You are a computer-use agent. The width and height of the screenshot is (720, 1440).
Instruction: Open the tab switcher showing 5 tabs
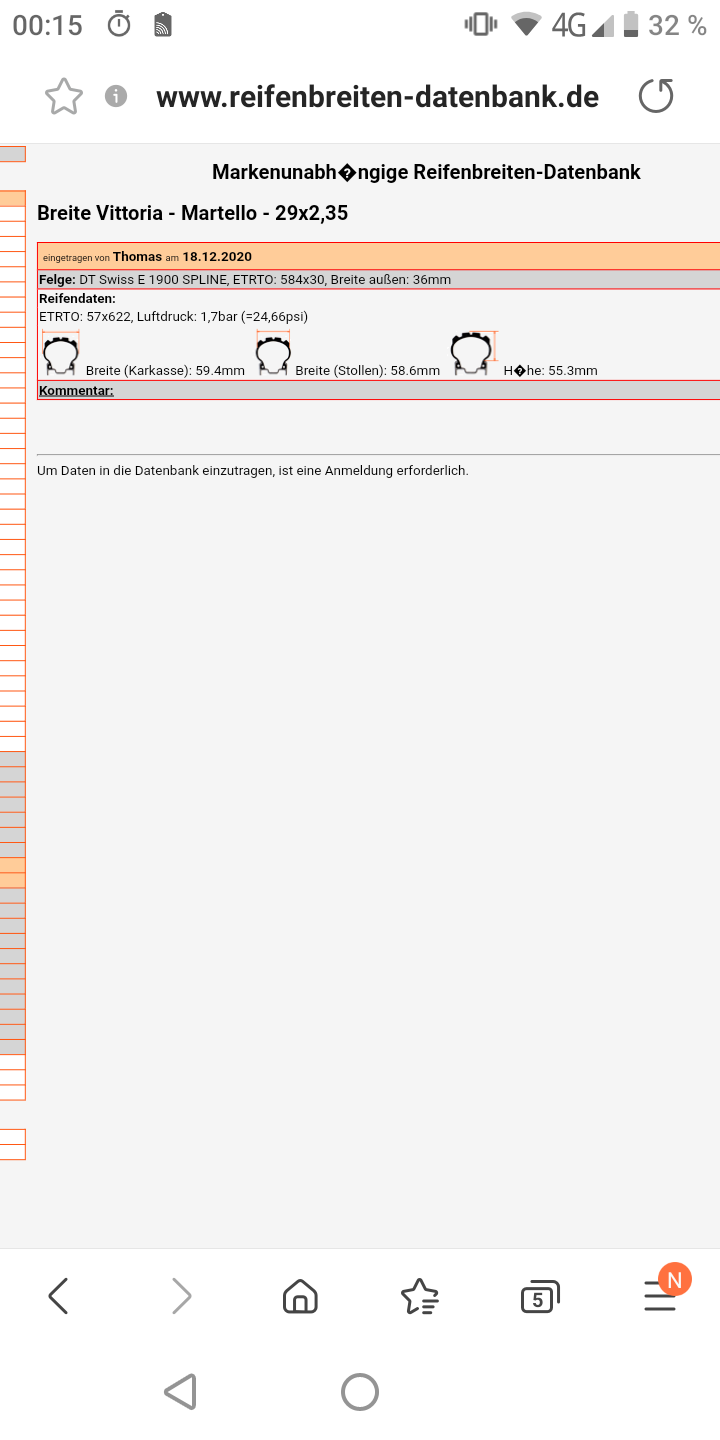coord(539,1297)
